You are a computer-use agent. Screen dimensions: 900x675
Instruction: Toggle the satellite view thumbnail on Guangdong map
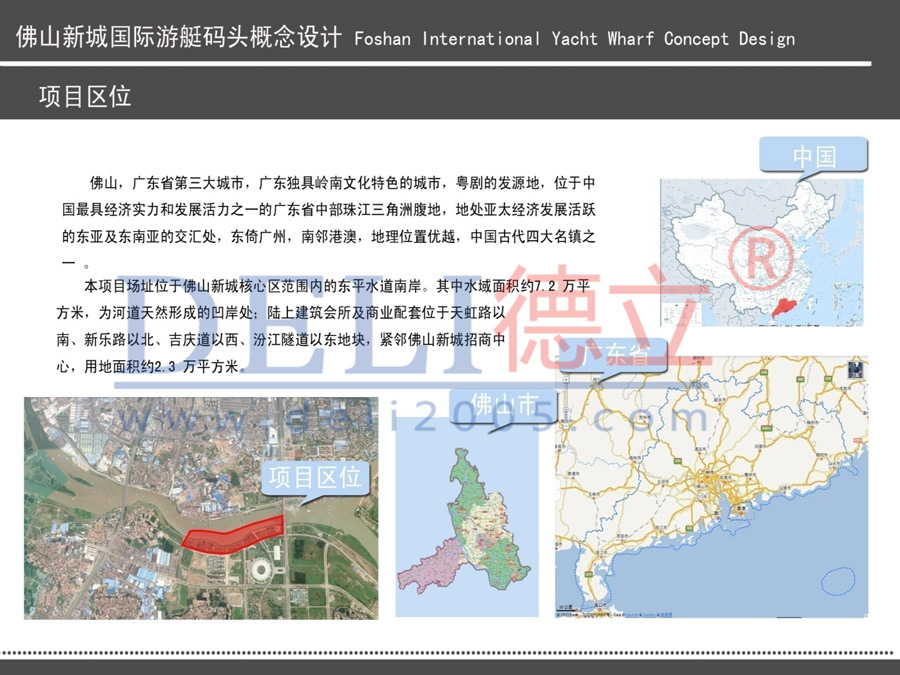point(855,369)
